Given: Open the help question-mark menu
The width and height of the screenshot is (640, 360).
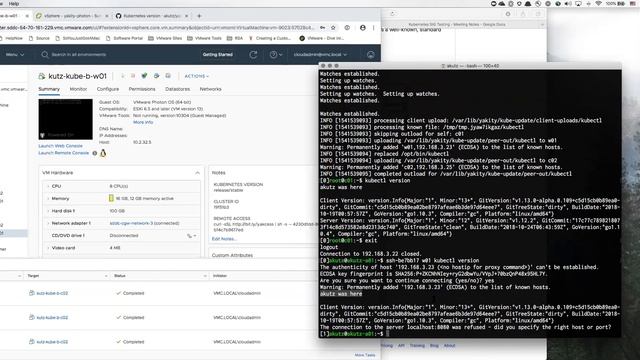Looking at the screenshot, I should (x=276, y=55).
